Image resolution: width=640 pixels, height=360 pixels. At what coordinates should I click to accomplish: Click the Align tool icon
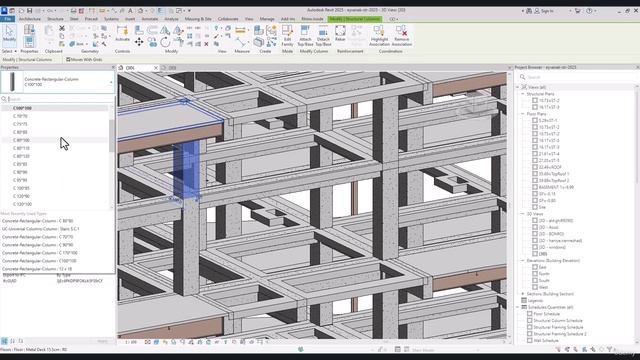pos(139,30)
